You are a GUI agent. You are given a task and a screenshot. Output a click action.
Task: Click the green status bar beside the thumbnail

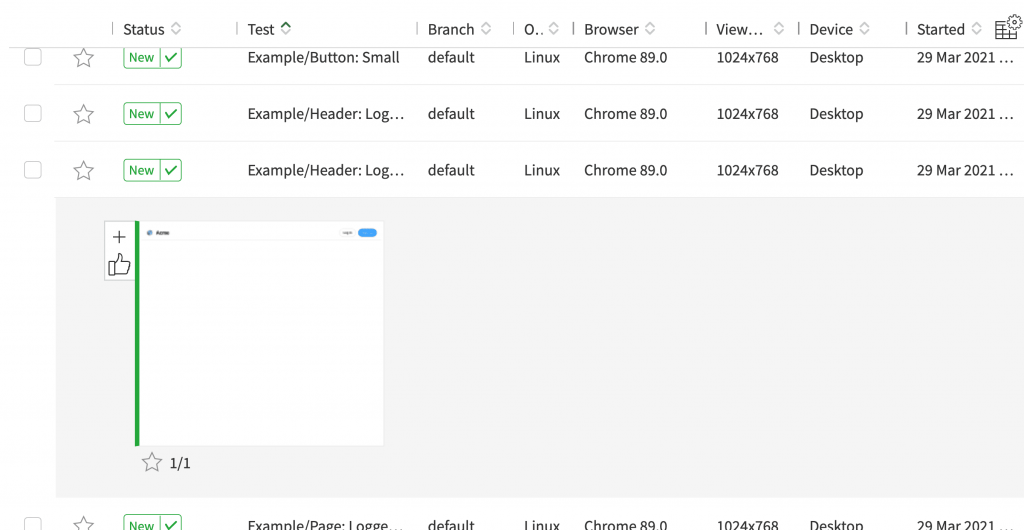coord(137,333)
